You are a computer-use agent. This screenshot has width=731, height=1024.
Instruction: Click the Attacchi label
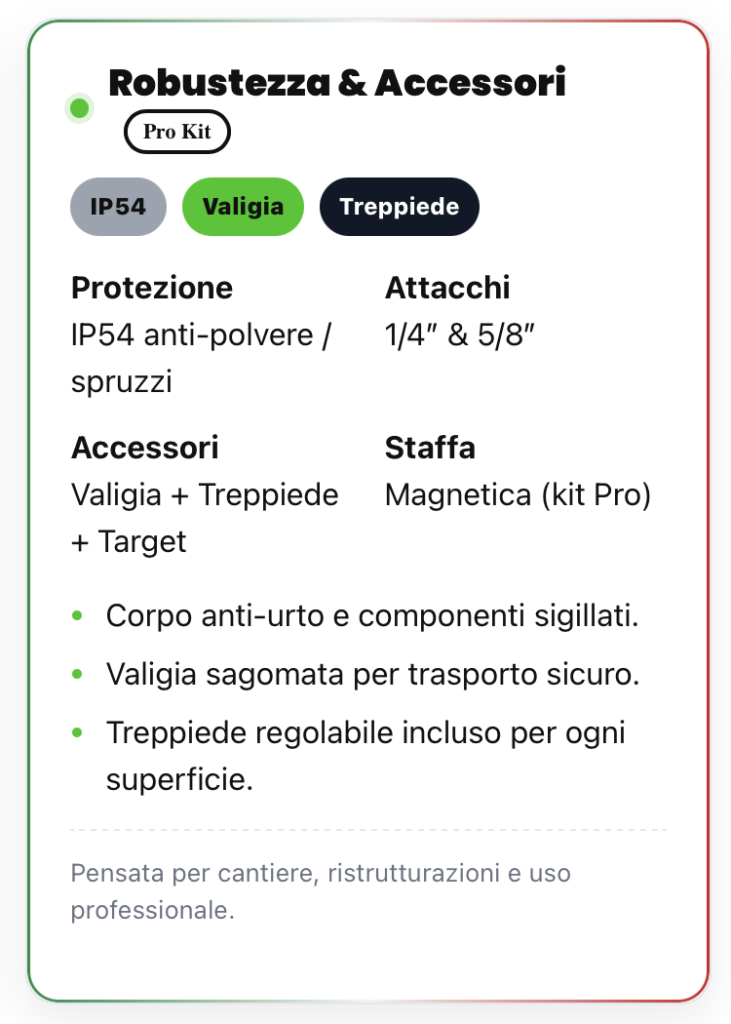(447, 288)
